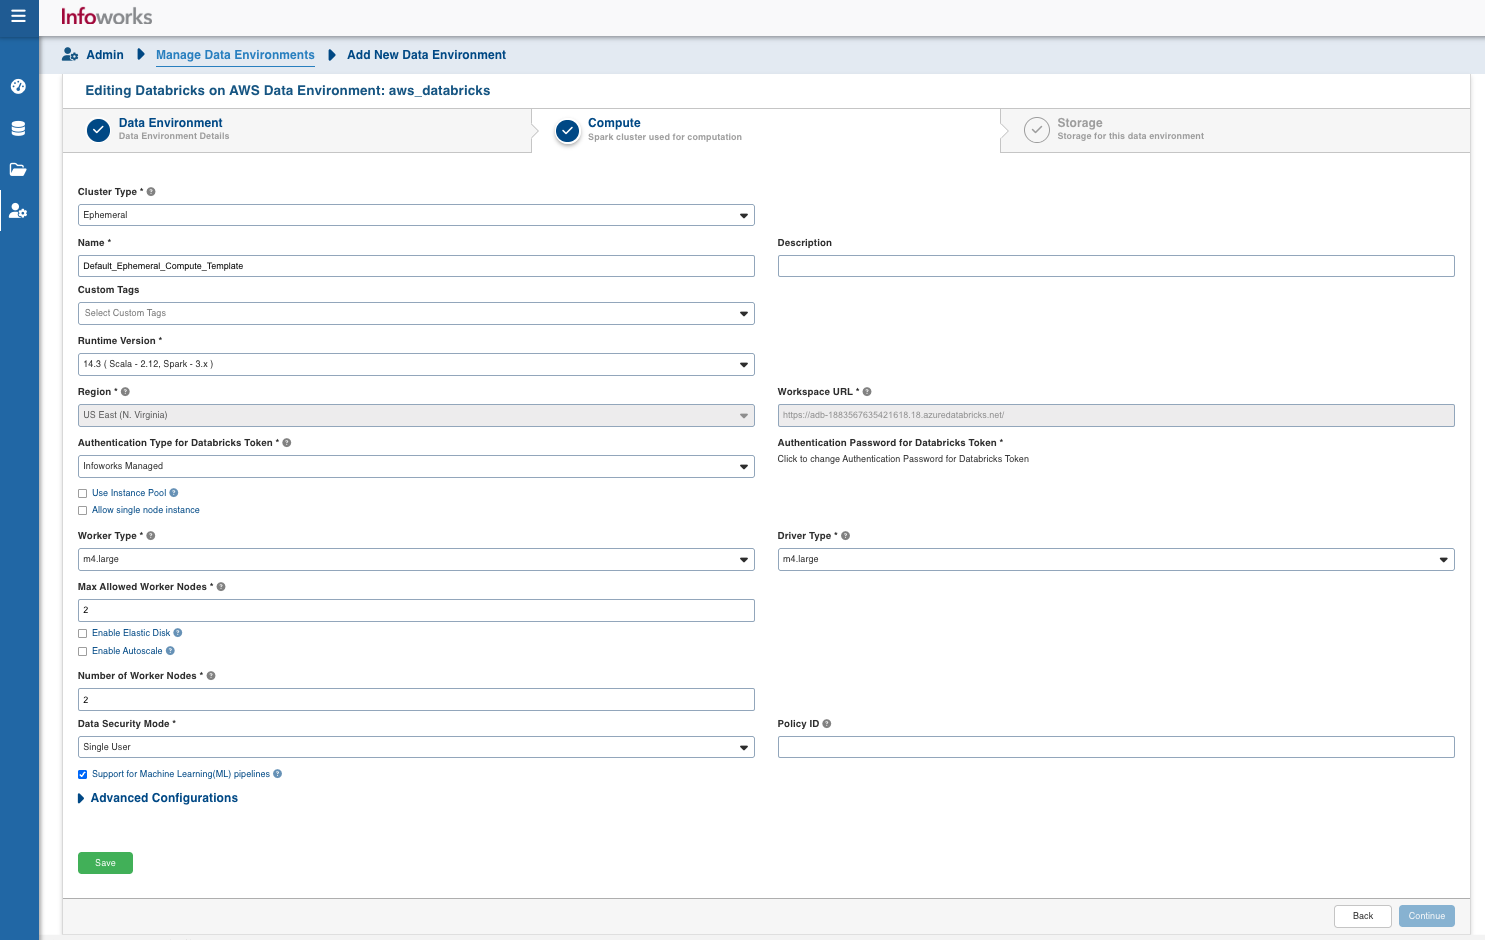
Task: Check Allow single node instance
Action: pyautogui.click(x=83, y=511)
